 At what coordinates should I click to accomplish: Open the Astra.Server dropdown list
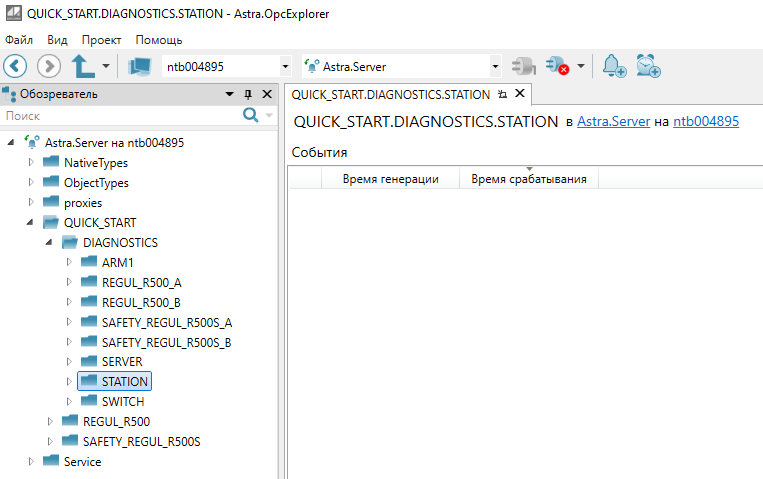tap(495, 67)
